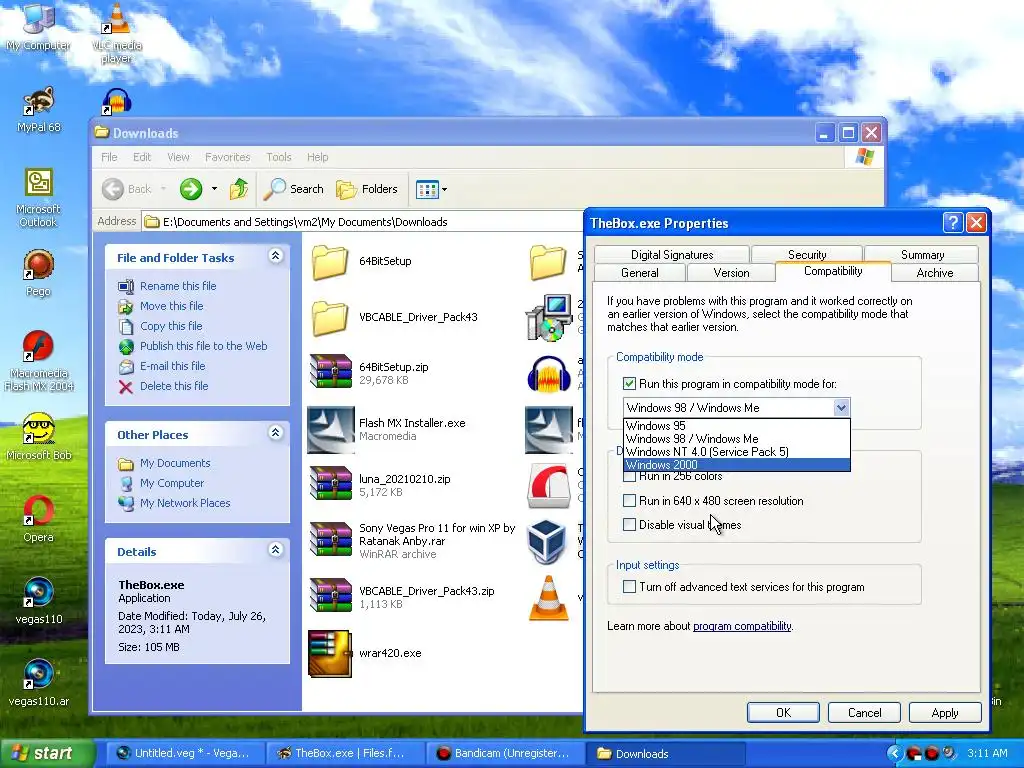Toggle Run in compatibility mode checkbox

[x=629, y=383]
